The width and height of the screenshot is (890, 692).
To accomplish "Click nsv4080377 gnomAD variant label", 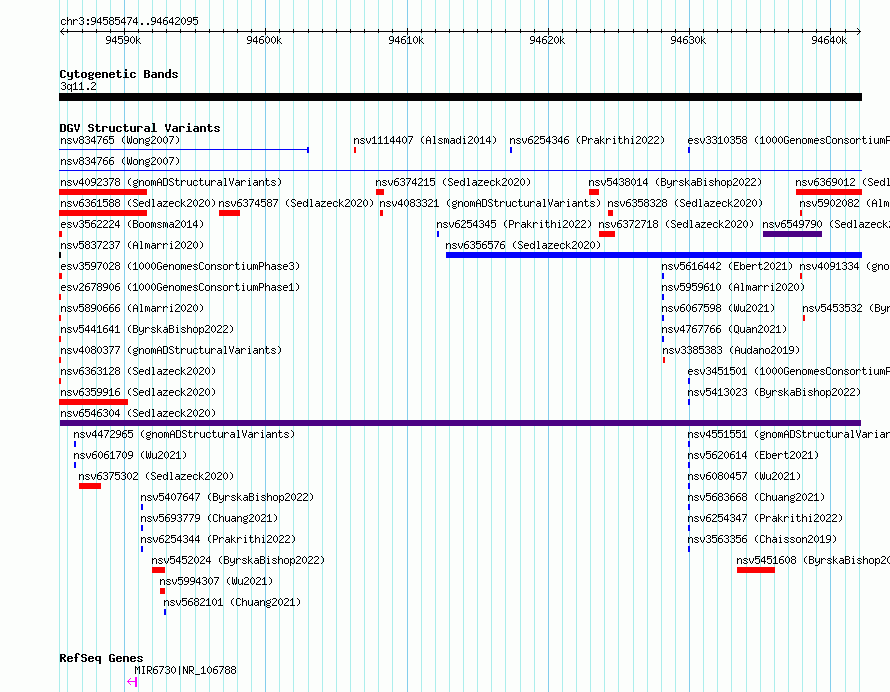I will click(171, 350).
